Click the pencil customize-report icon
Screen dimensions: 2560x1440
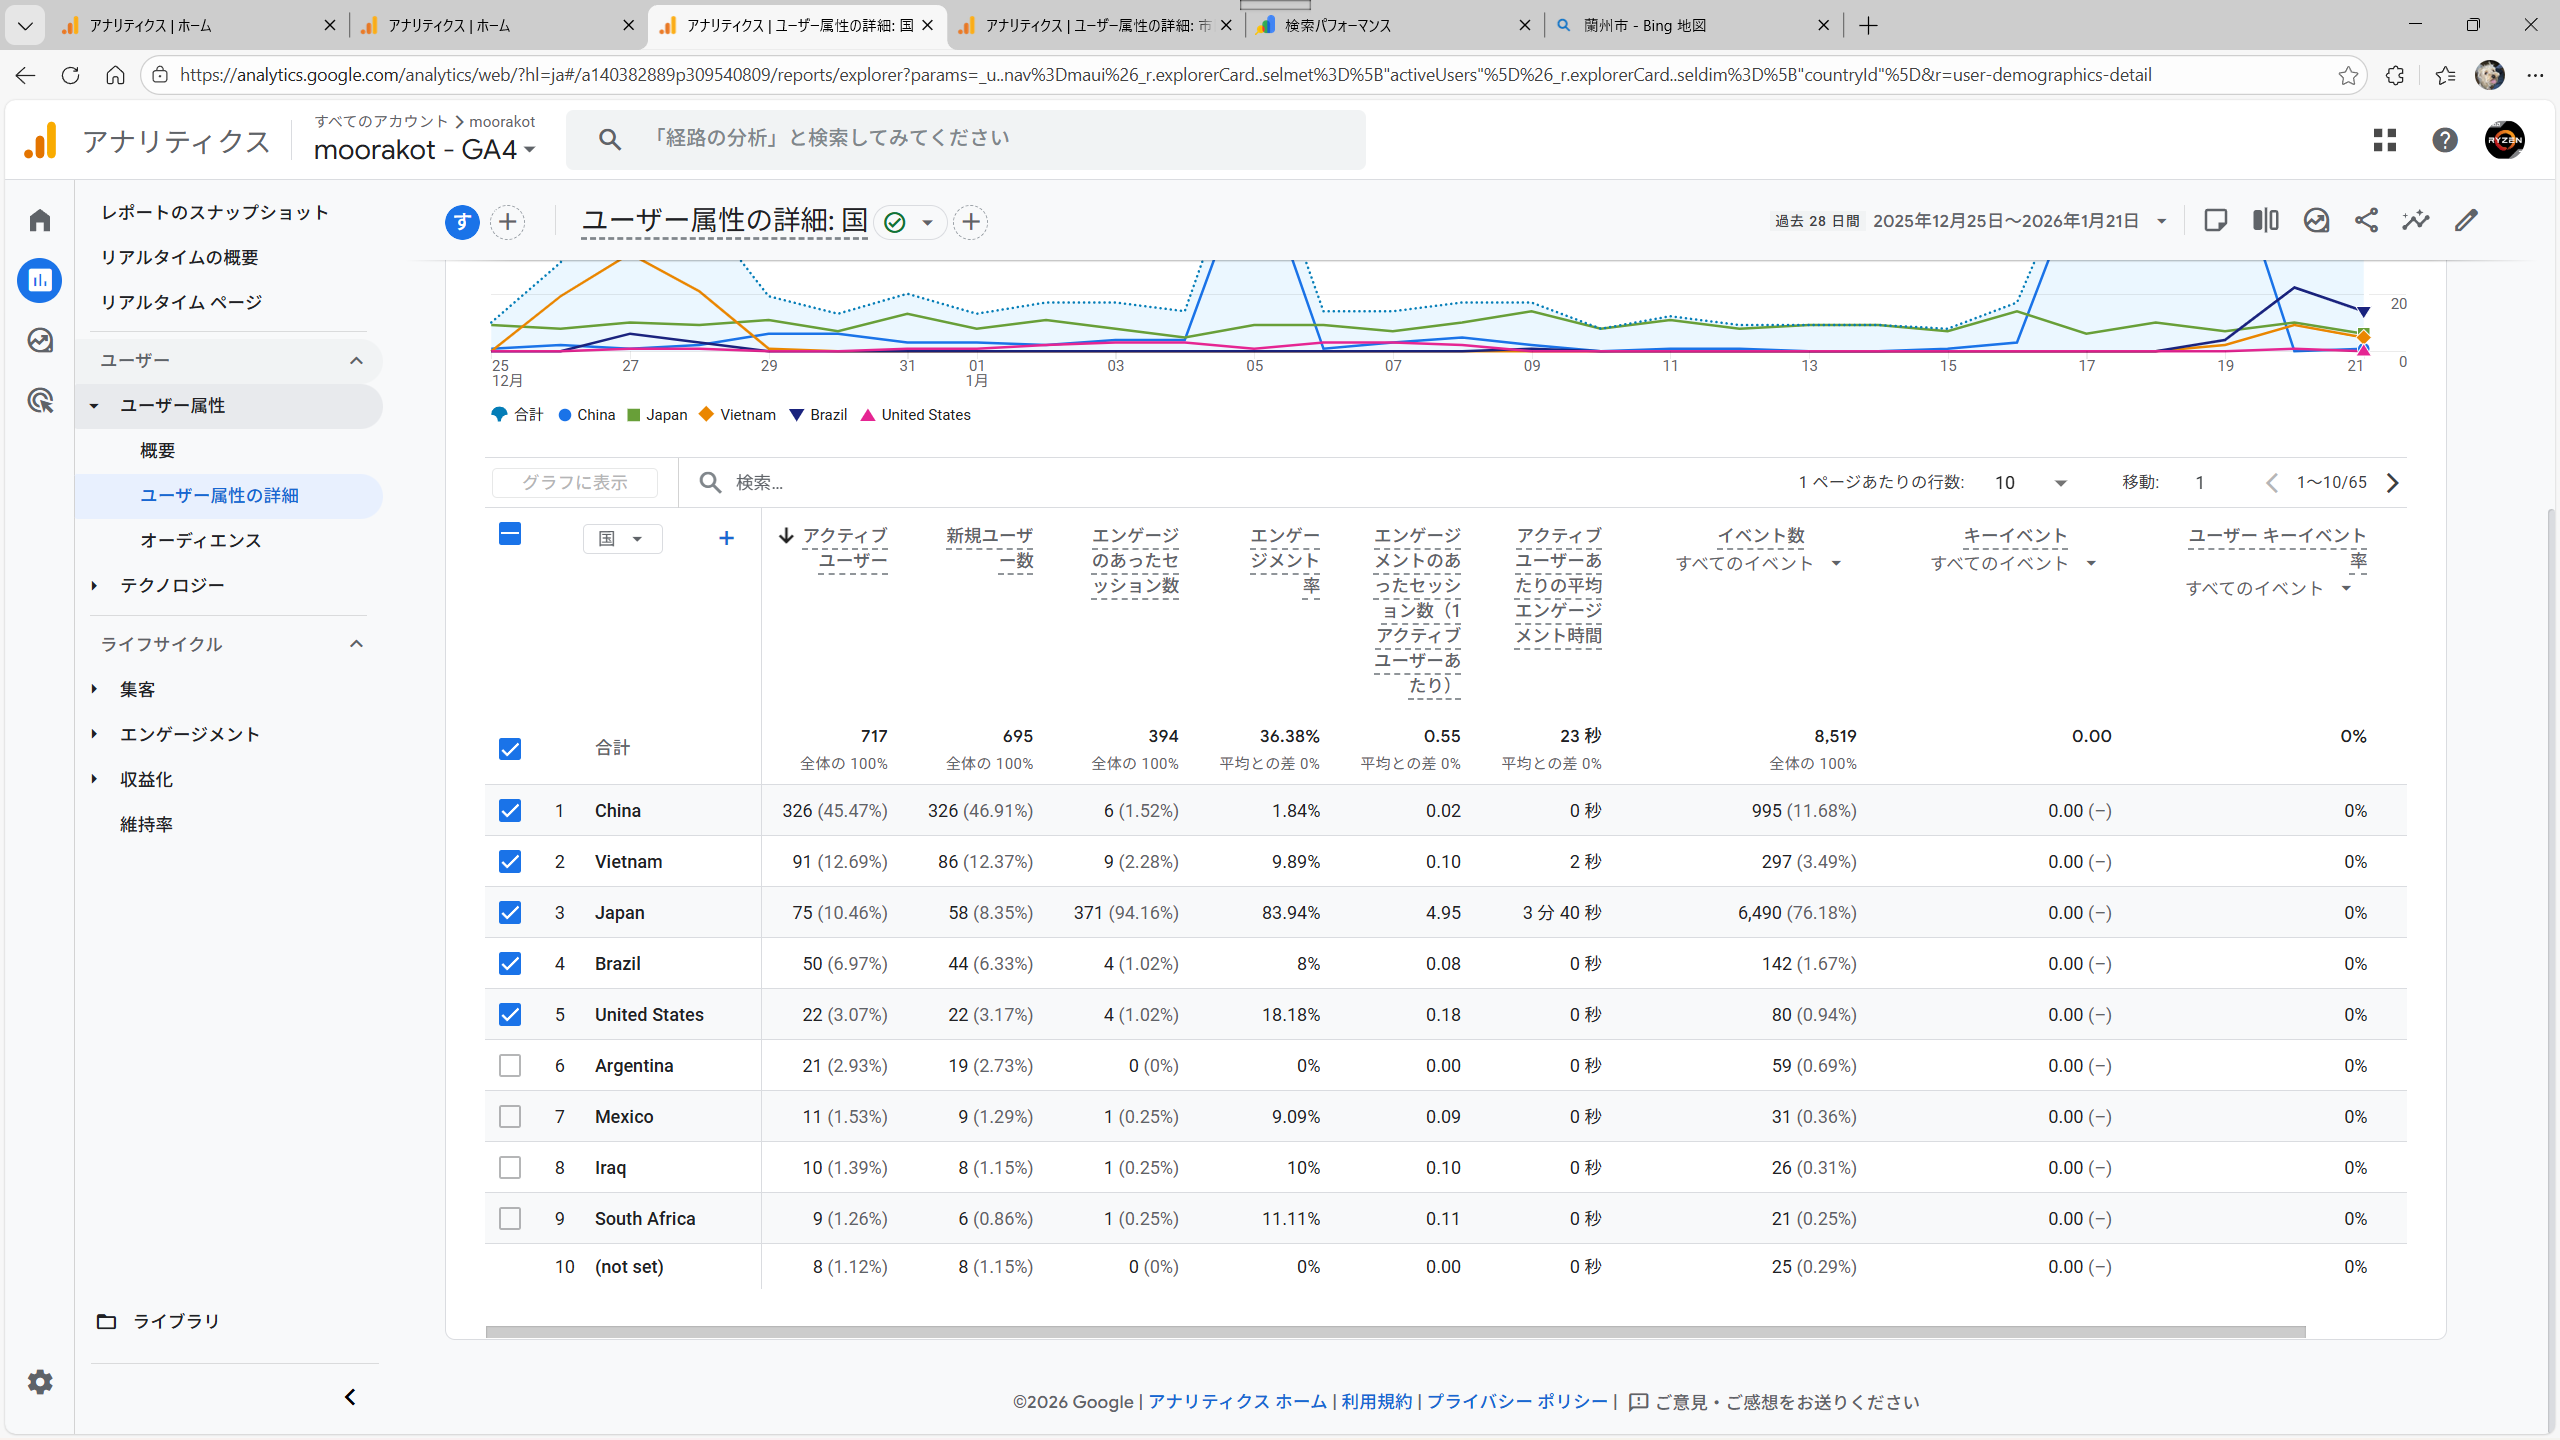2466,221
